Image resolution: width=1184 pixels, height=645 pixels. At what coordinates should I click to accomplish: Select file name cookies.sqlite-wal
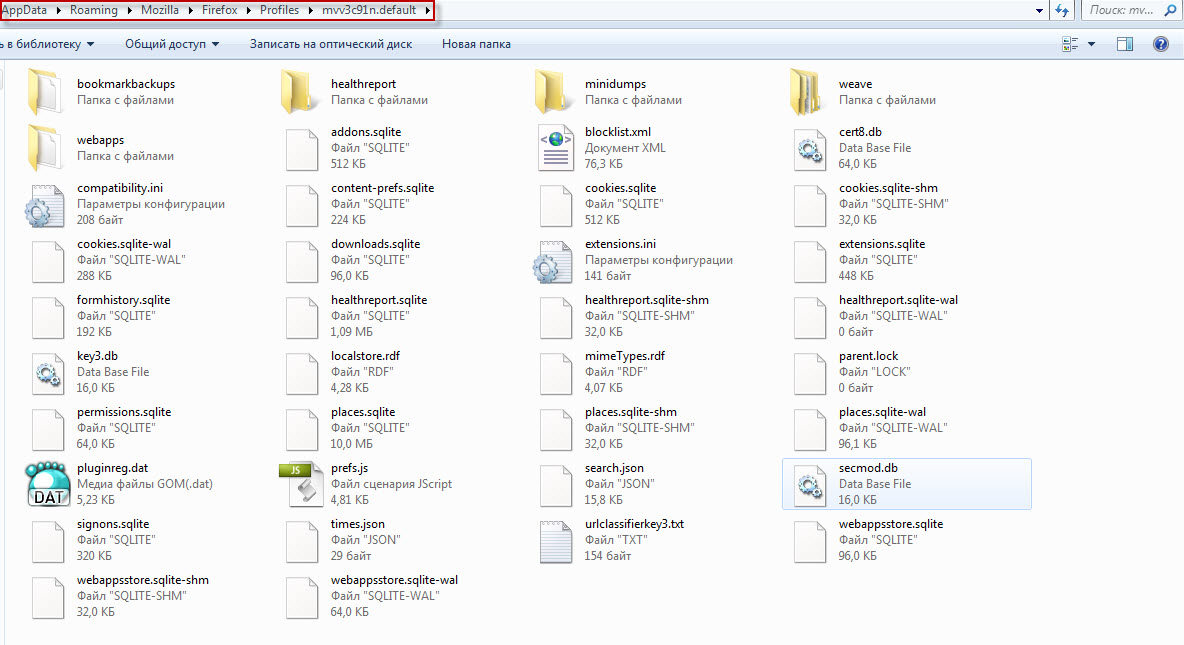124,244
